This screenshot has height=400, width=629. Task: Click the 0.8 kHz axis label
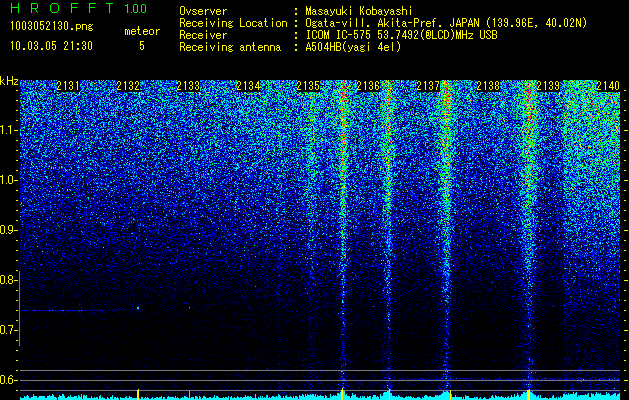(x=8, y=280)
